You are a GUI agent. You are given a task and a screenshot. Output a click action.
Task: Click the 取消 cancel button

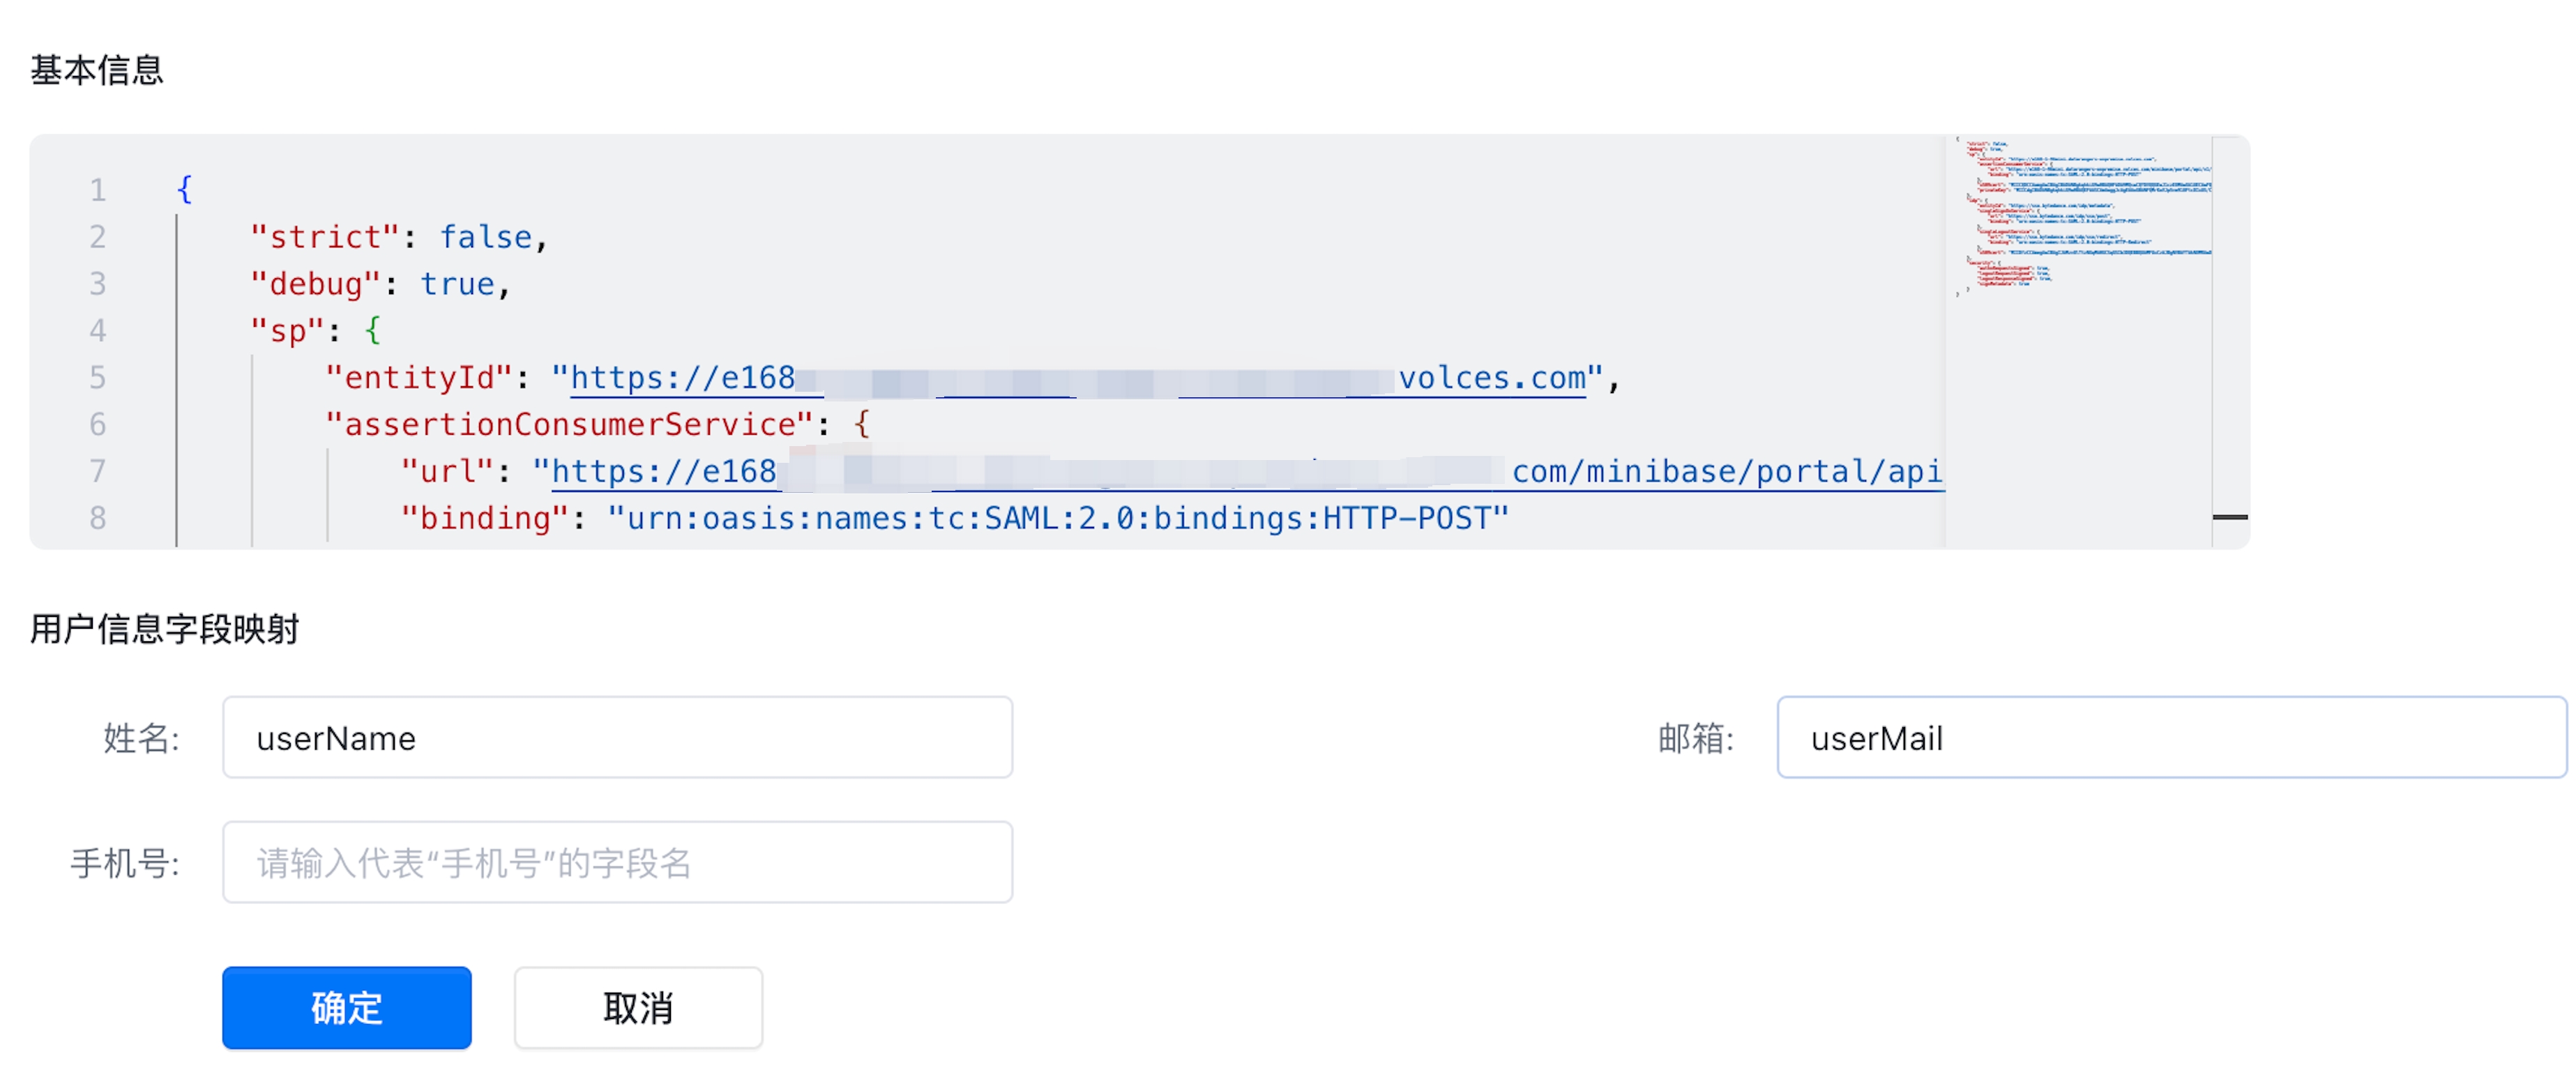[638, 1007]
